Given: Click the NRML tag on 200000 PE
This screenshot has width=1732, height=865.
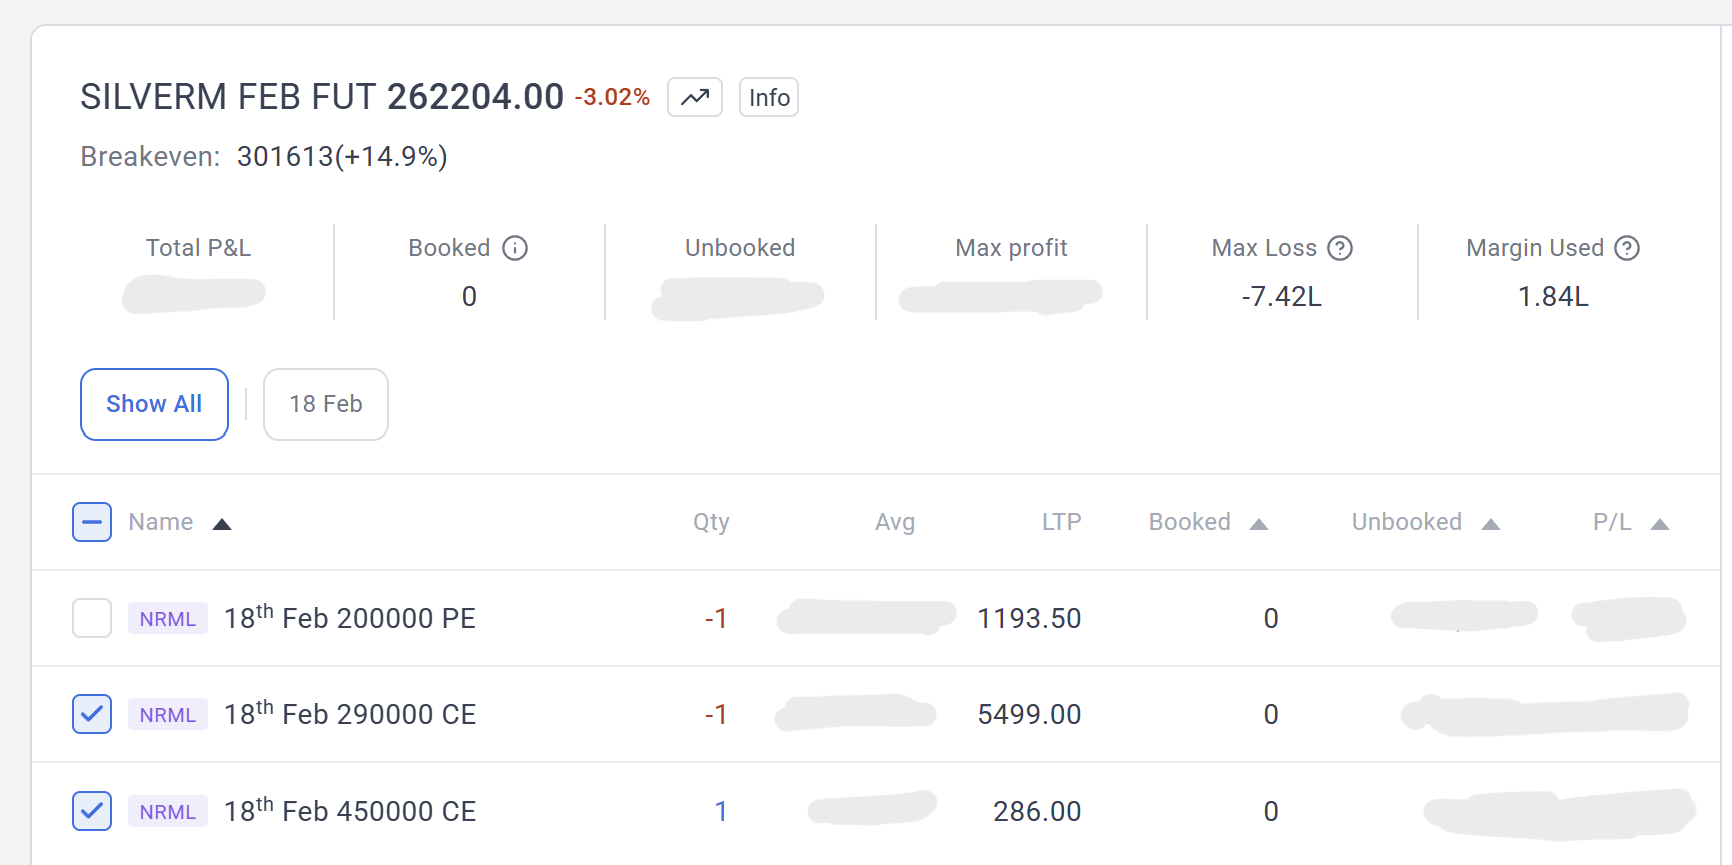Looking at the screenshot, I should [x=167, y=618].
